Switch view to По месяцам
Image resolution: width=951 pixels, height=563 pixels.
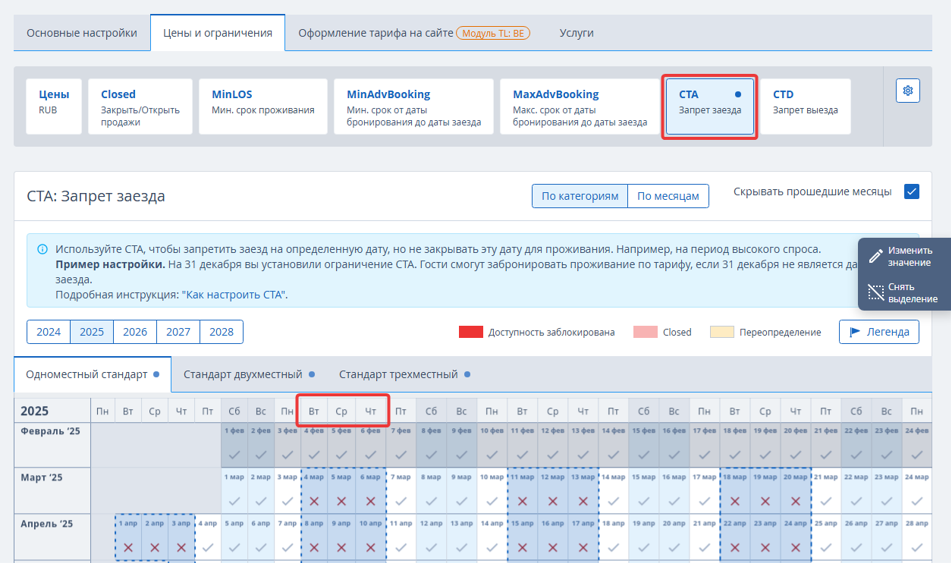point(668,196)
